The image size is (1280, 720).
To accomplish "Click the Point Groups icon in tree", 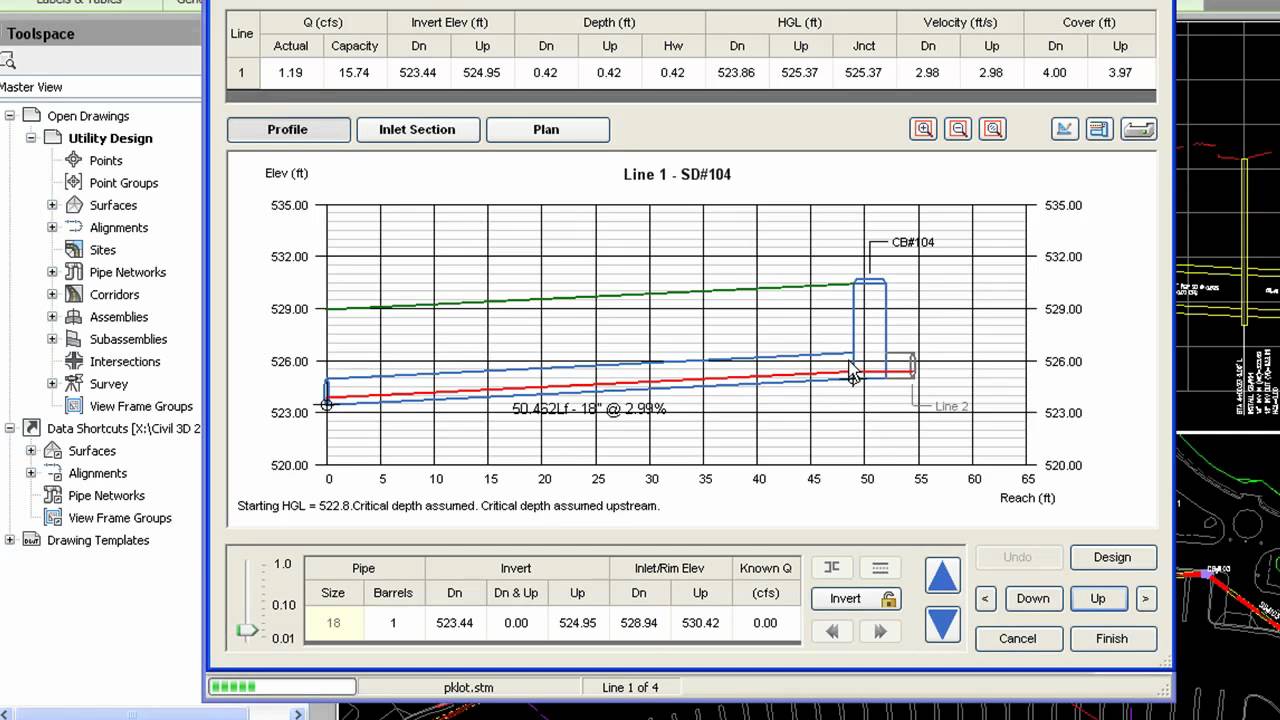I will pyautogui.click(x=74, y=182).
